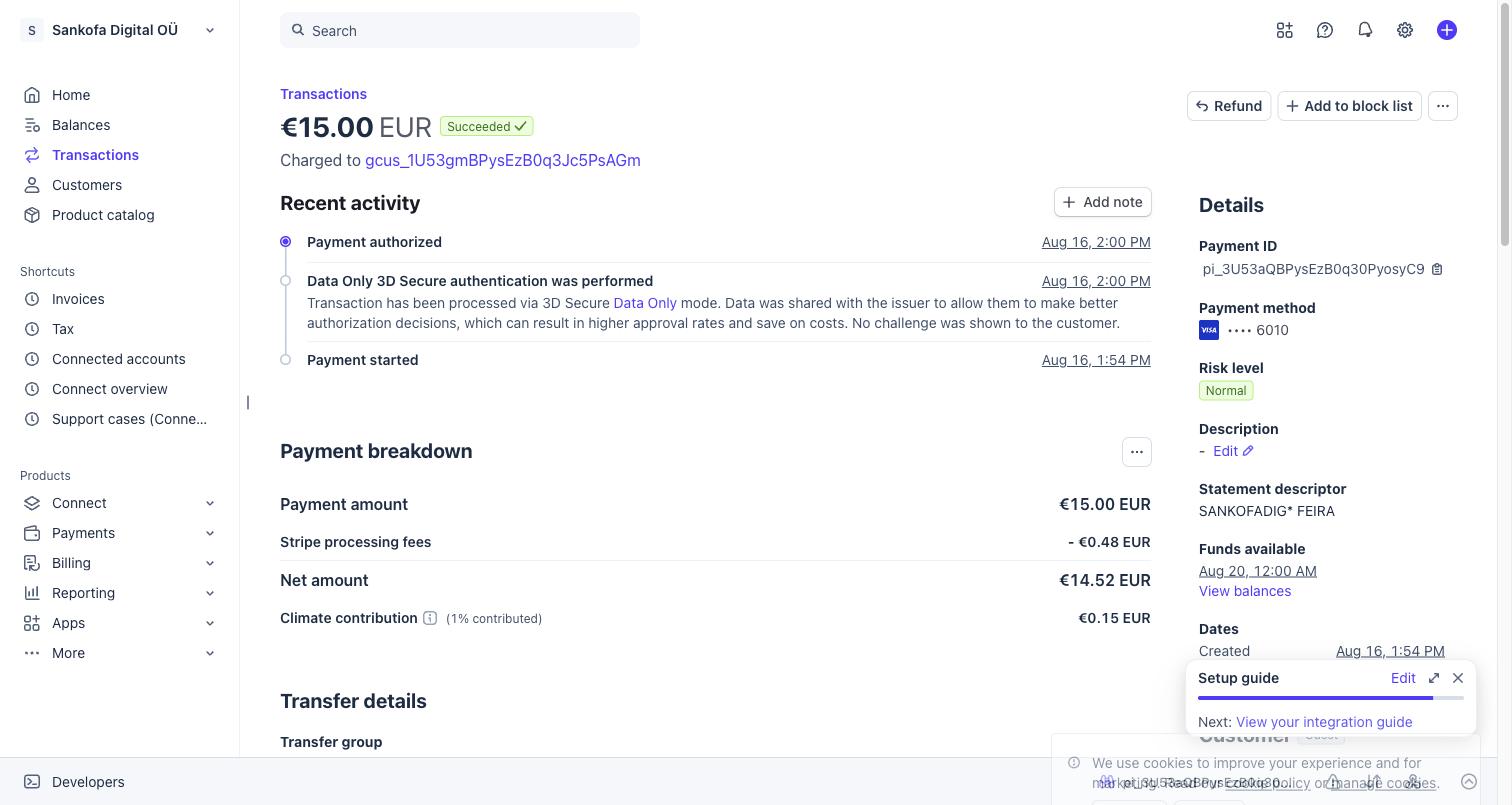Go to Customers in the sidebar

(87, 185)
